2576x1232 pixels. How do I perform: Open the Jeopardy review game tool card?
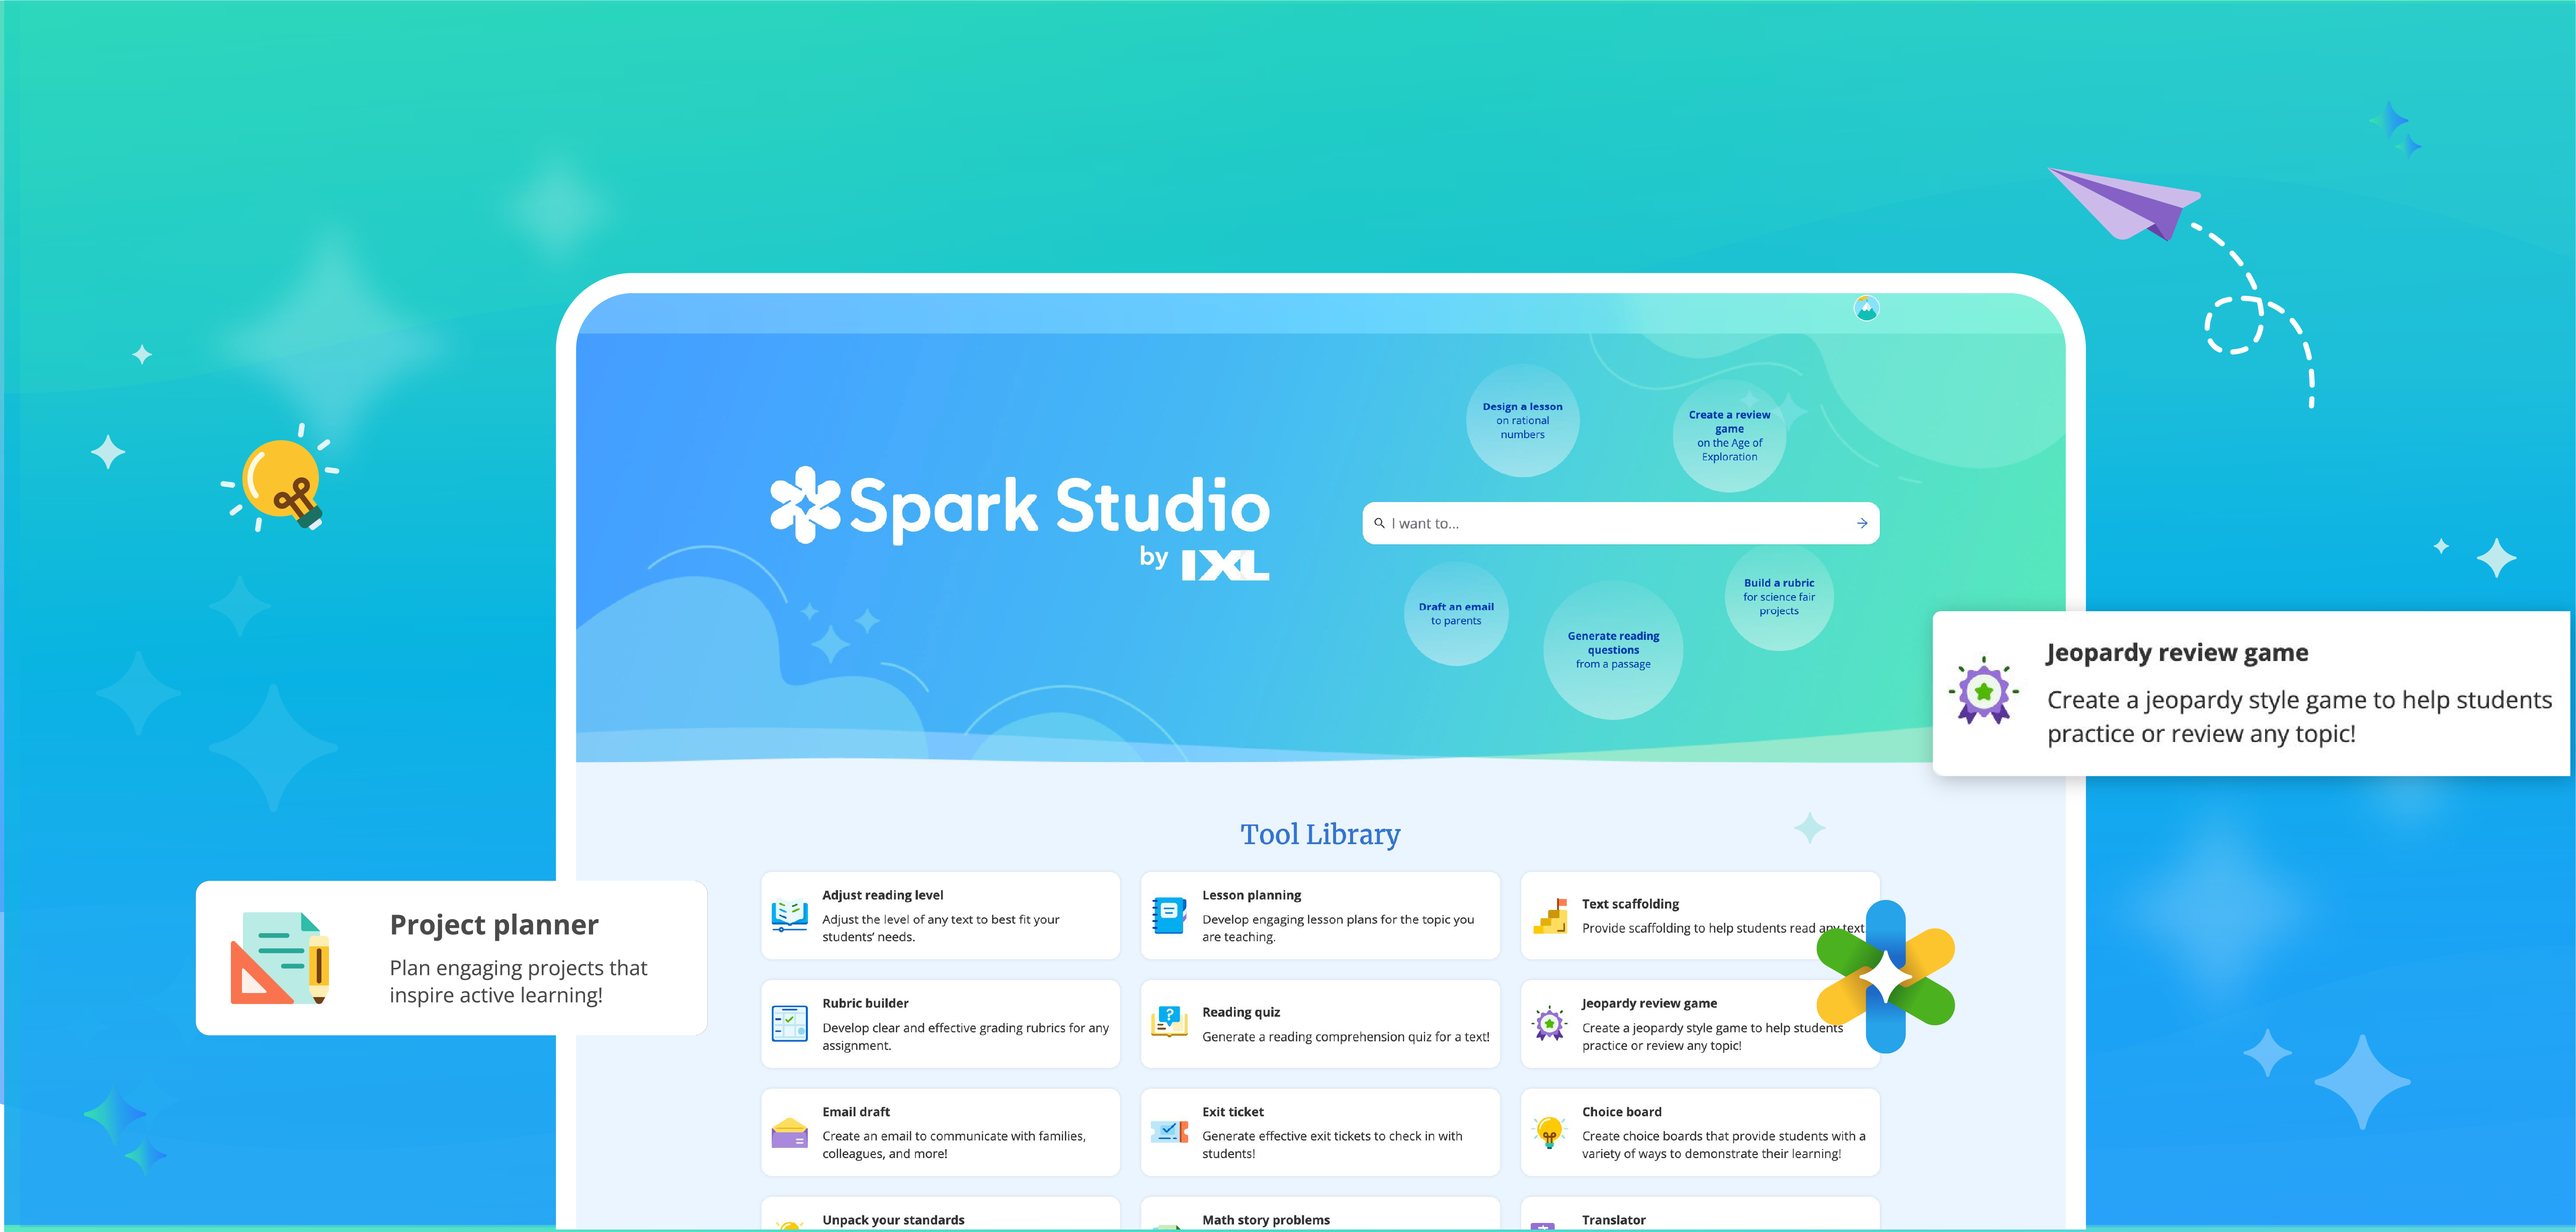click(1700, 1024)
